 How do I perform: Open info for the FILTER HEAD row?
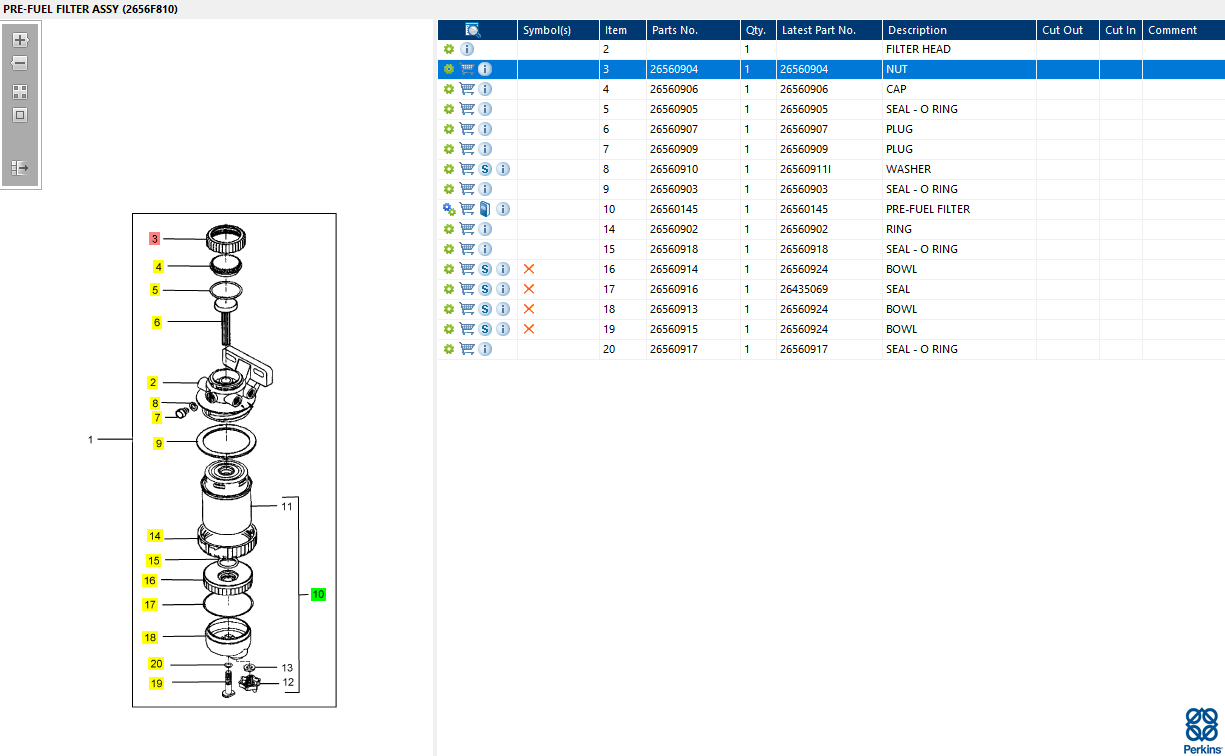pos(467,49)
